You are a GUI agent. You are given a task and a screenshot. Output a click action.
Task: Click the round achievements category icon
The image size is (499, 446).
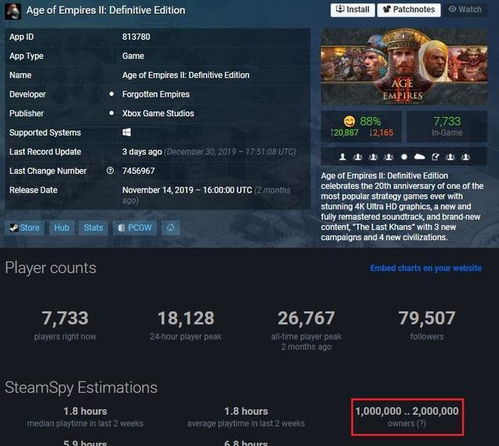coord(404,157)
